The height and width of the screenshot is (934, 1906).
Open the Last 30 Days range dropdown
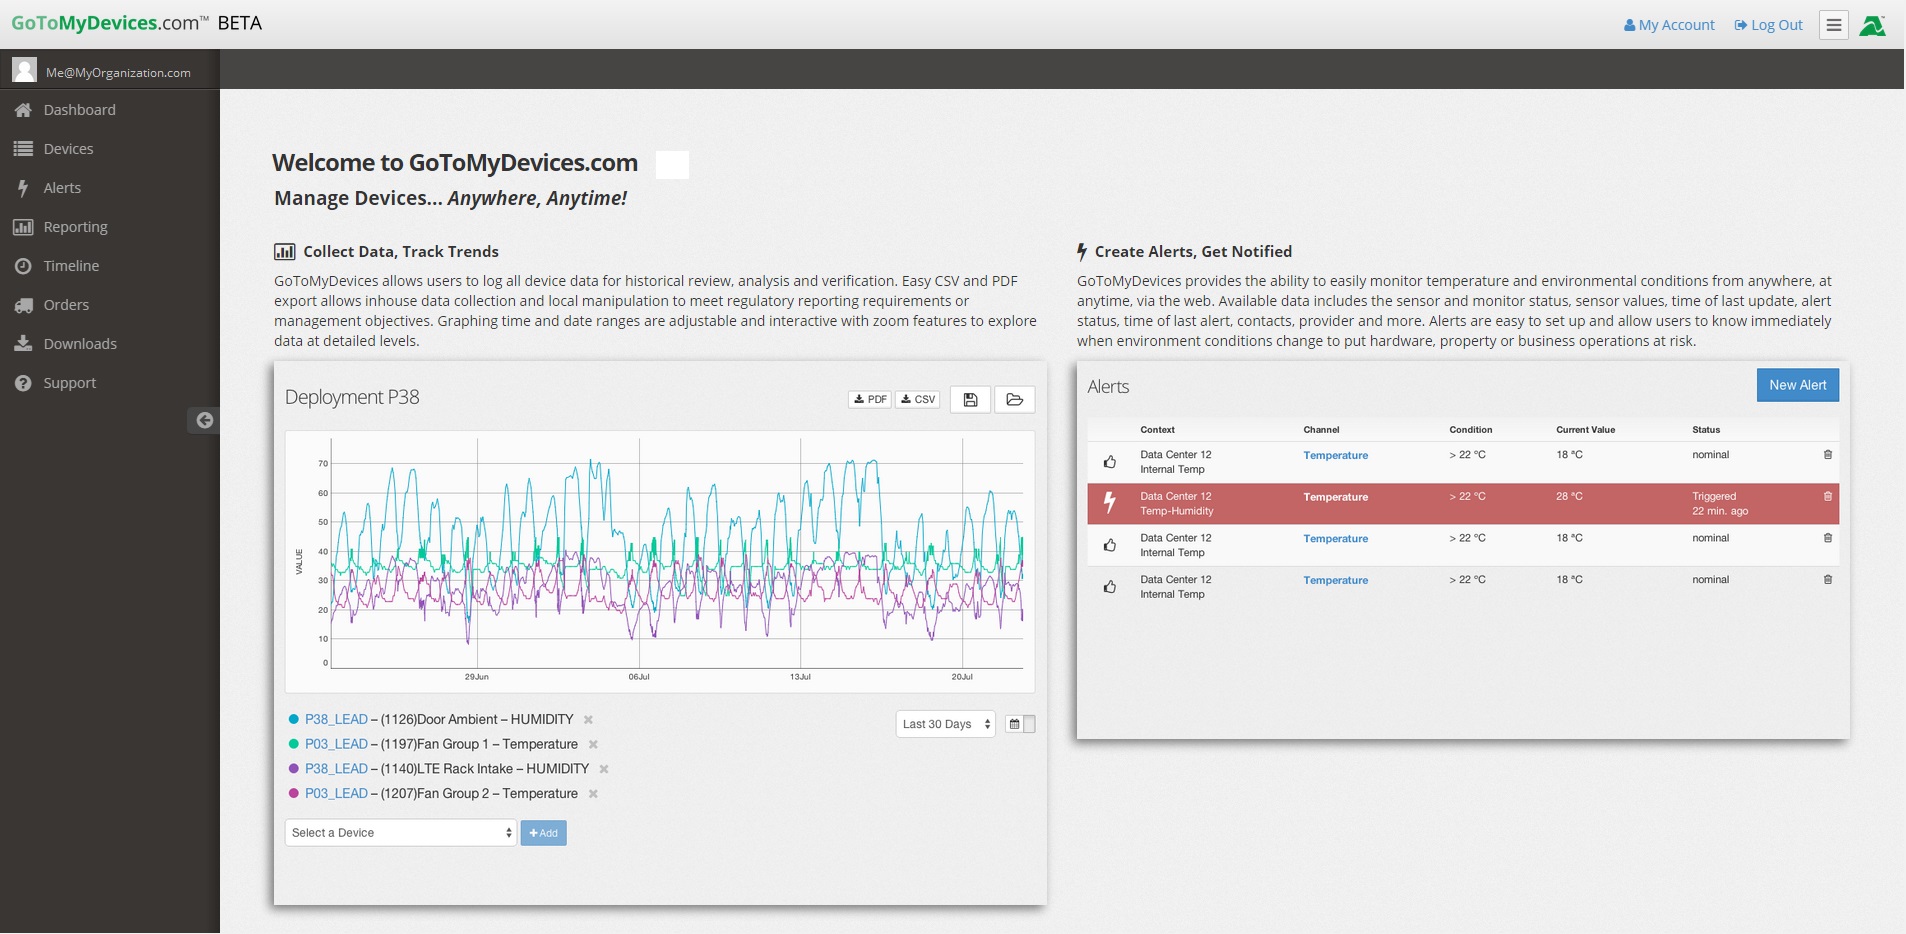point(944,724)
